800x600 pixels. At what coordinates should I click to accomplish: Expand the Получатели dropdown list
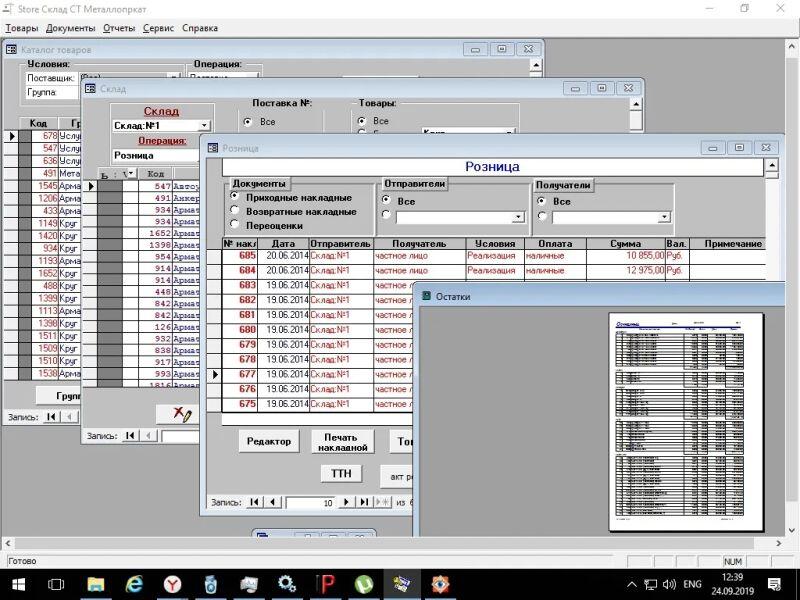click(664, 217)
